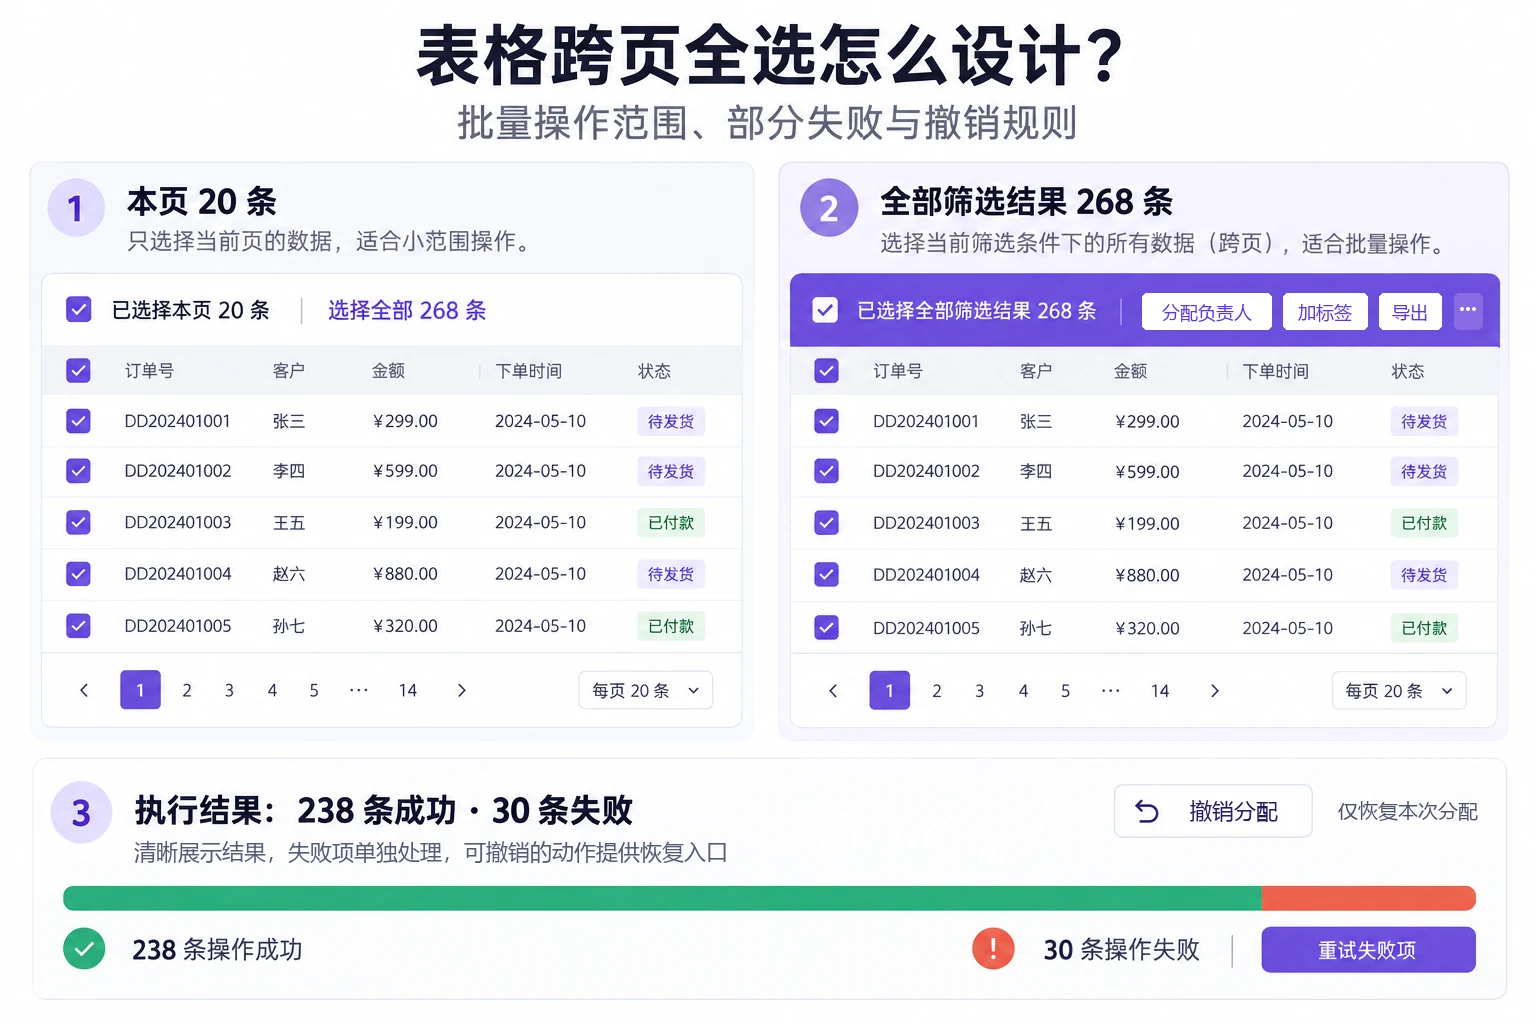Uncheck row DD202401003 in left table

coord(78,522)
